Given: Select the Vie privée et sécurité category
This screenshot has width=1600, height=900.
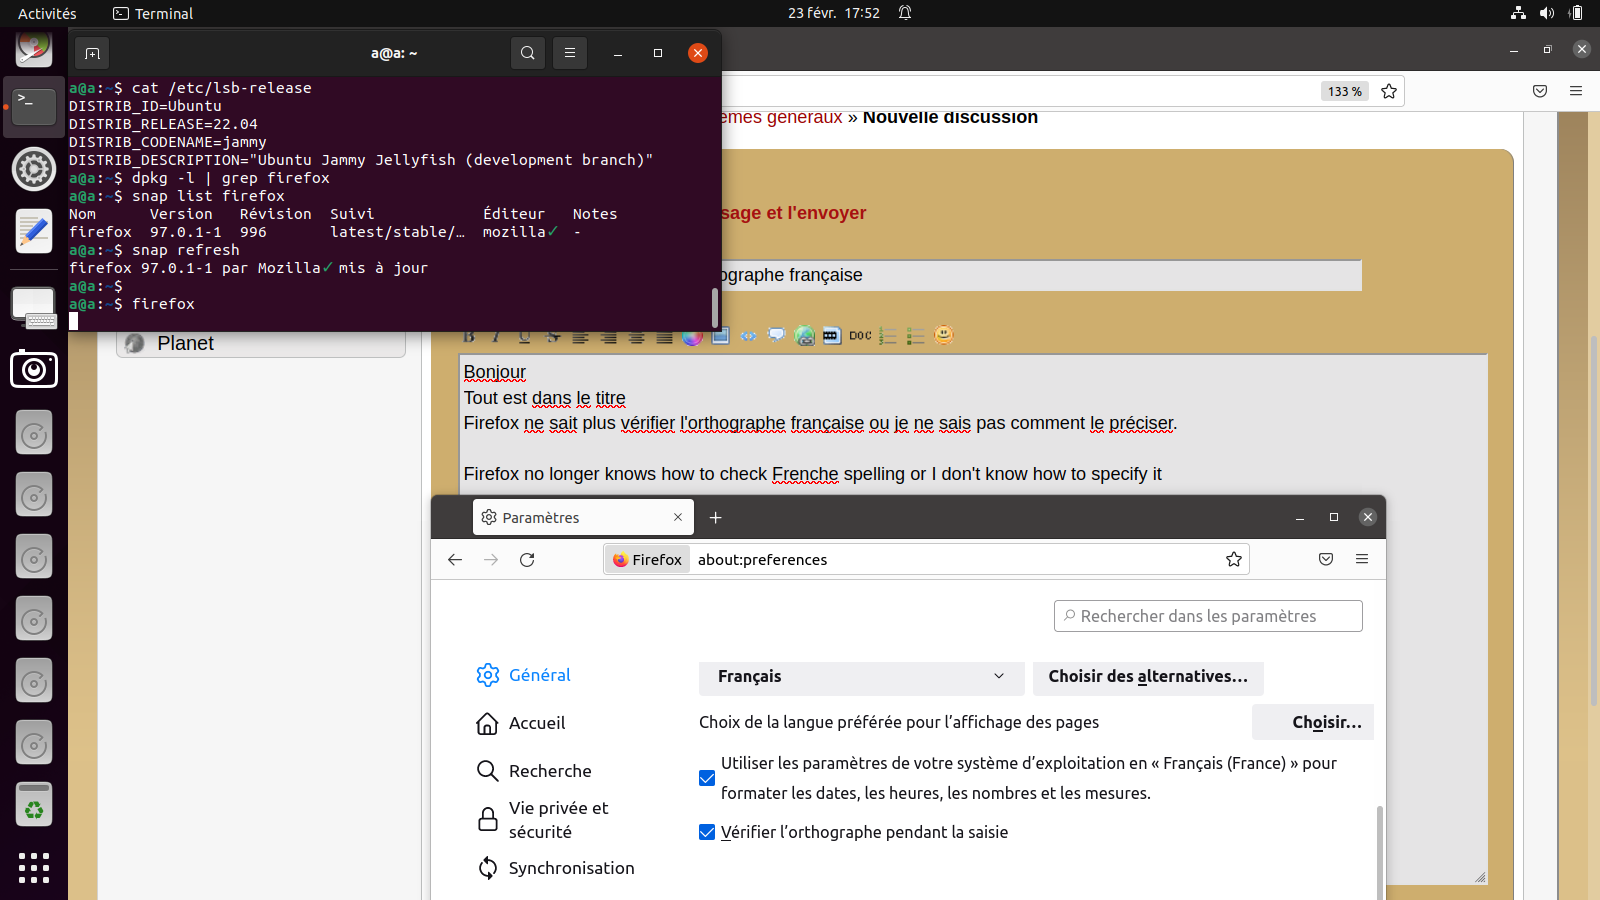Looking at the screenshot, I should tap(558, 820).
